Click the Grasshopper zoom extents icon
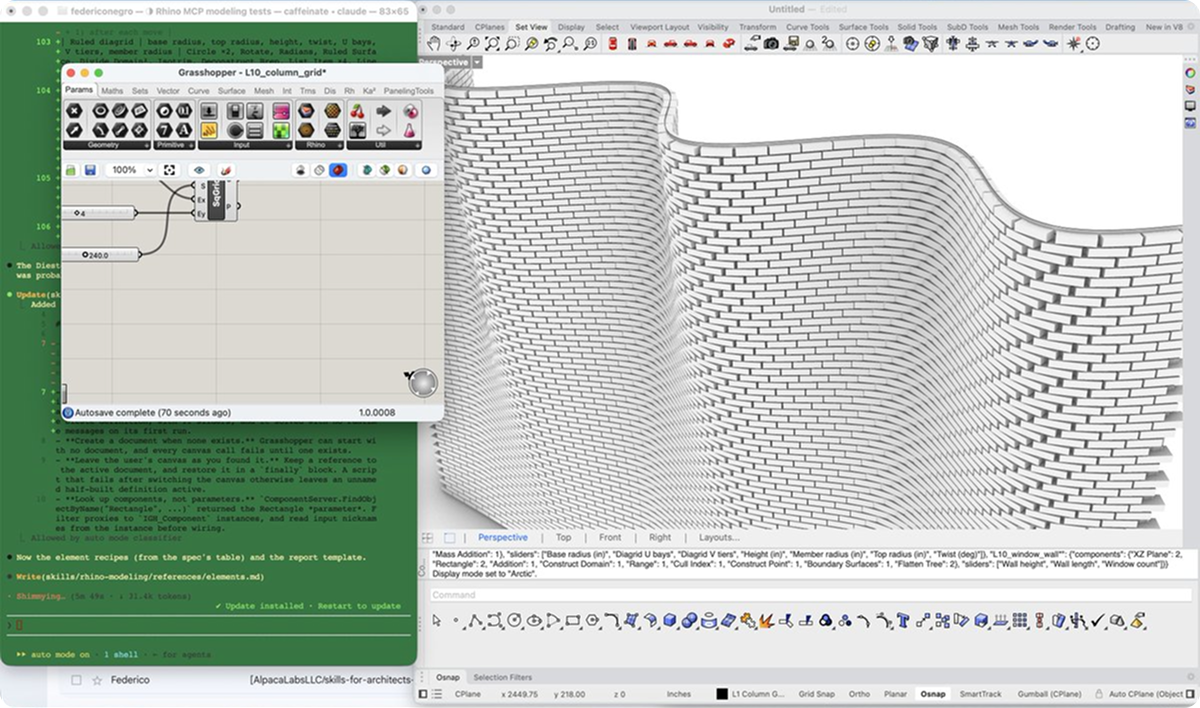Image resolution: width=1200 pixels, height=708 pixels. pyautogui.click(x=170, y=170)
